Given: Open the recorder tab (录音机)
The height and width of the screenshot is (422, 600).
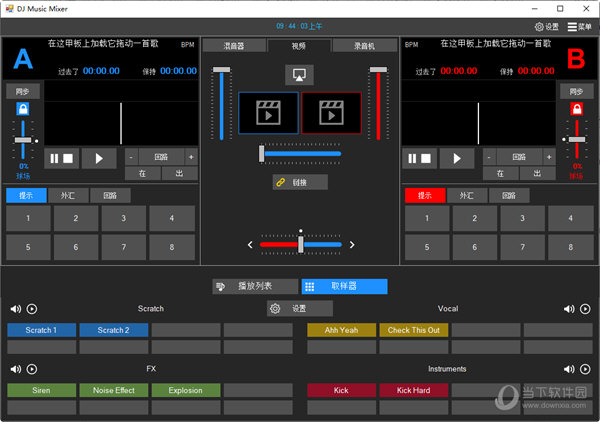Looking at the screenshot, I should 364,46.
